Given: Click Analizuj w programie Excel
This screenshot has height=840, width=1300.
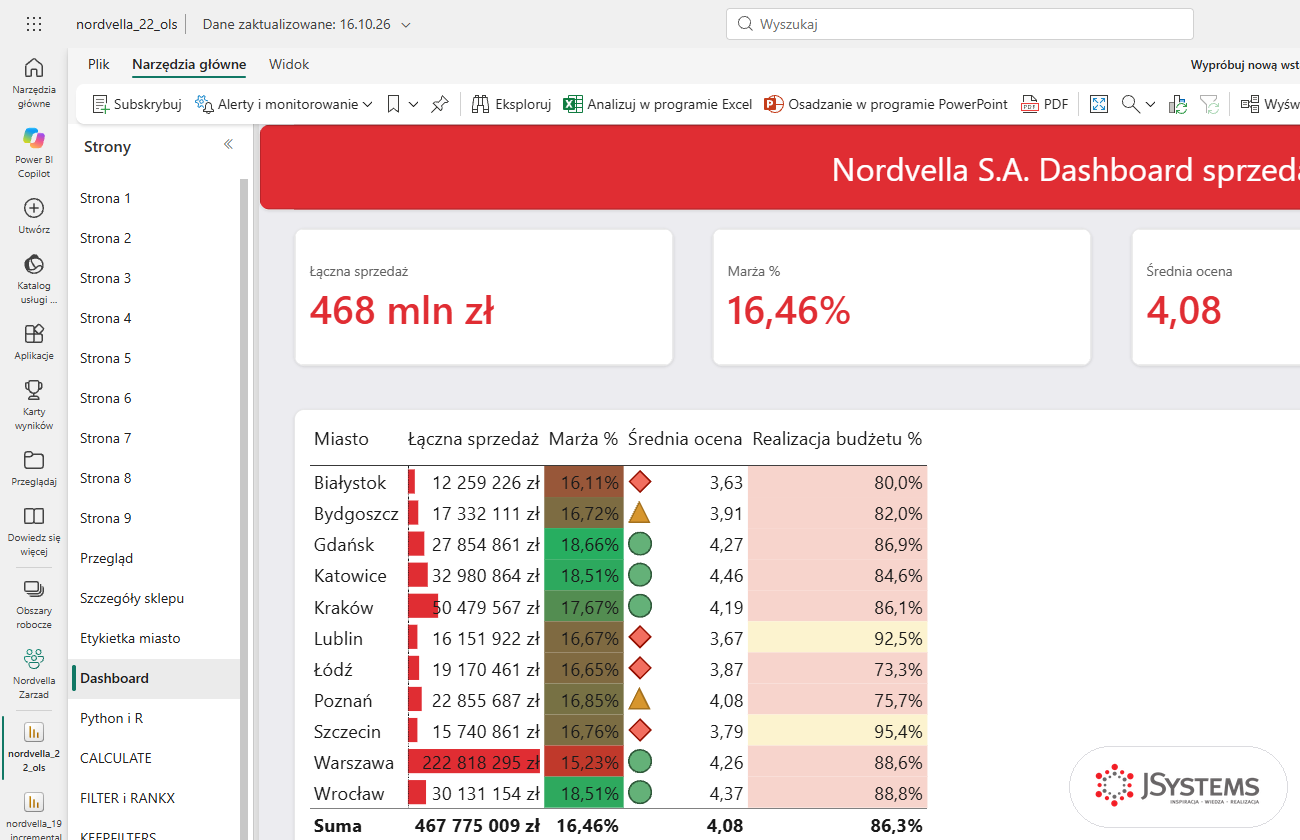Looking at the screenshot, I should pyautogui.click(x=657, y=104).
